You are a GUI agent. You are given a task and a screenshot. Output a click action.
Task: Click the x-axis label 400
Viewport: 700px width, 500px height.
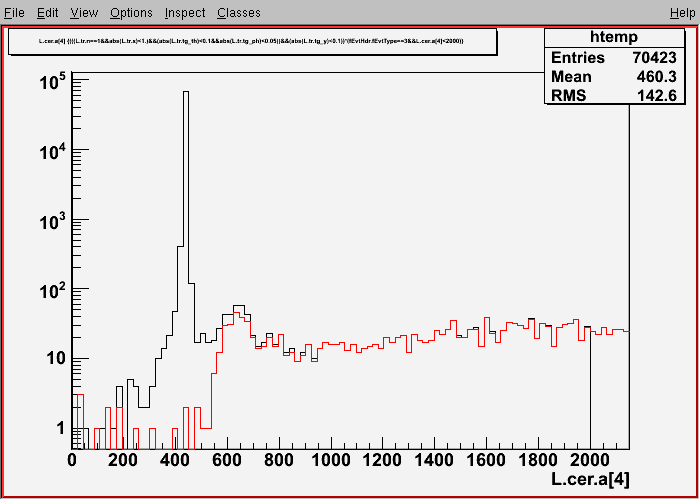click(x=175, y=460)
